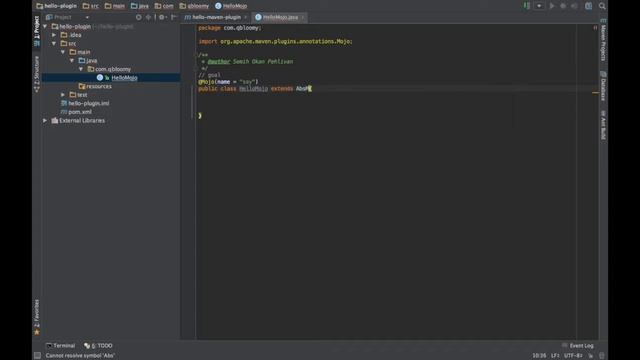Collapse the hello-plugin root tree node
This screenshot has height=360, width=640.
[45, 27]
